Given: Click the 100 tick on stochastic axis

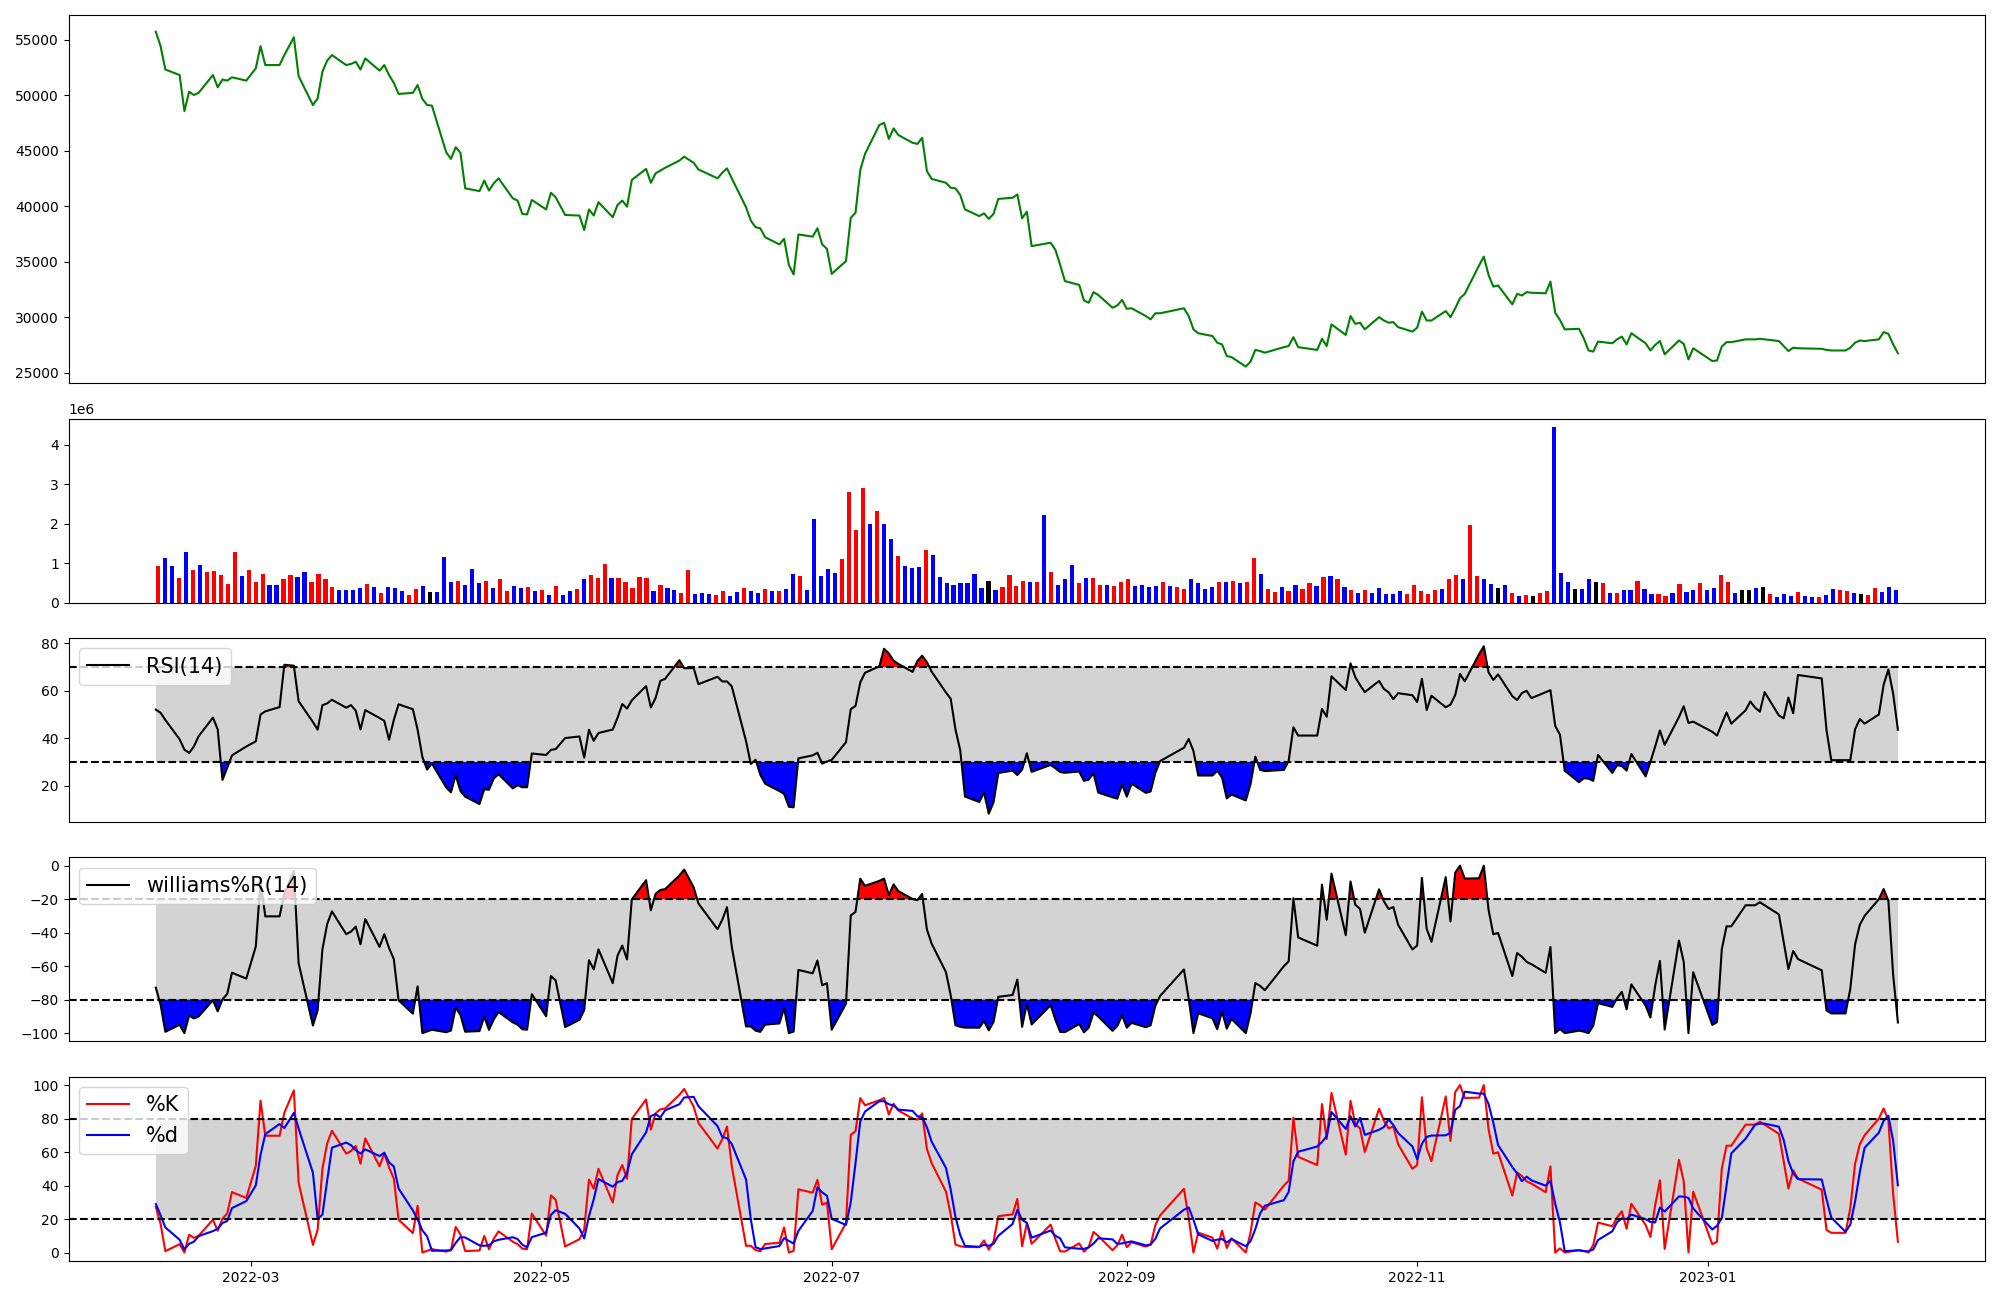Looking at the screenshot, I should click(46, 1086).
